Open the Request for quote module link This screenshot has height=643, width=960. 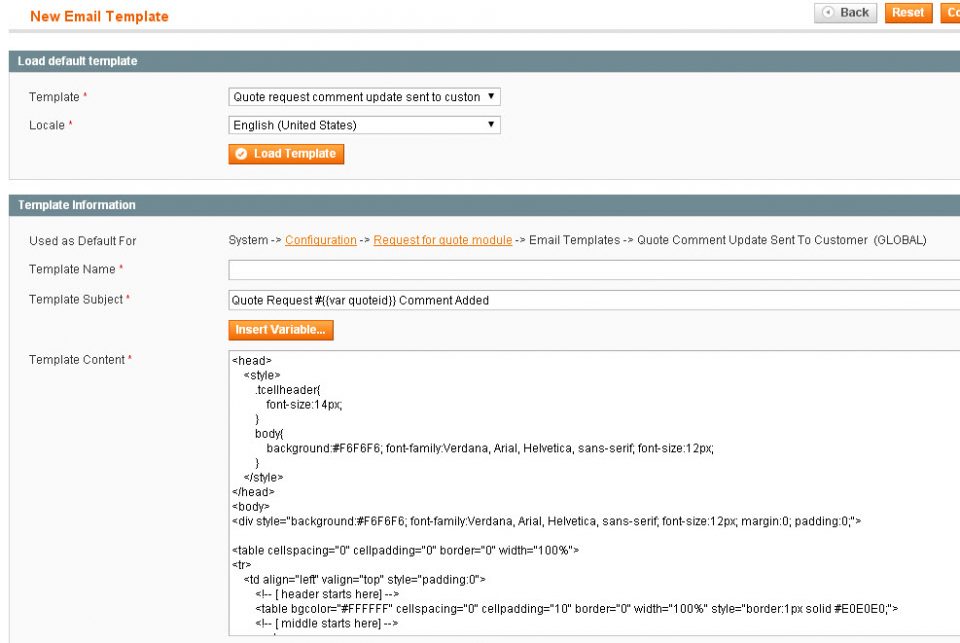443,240
